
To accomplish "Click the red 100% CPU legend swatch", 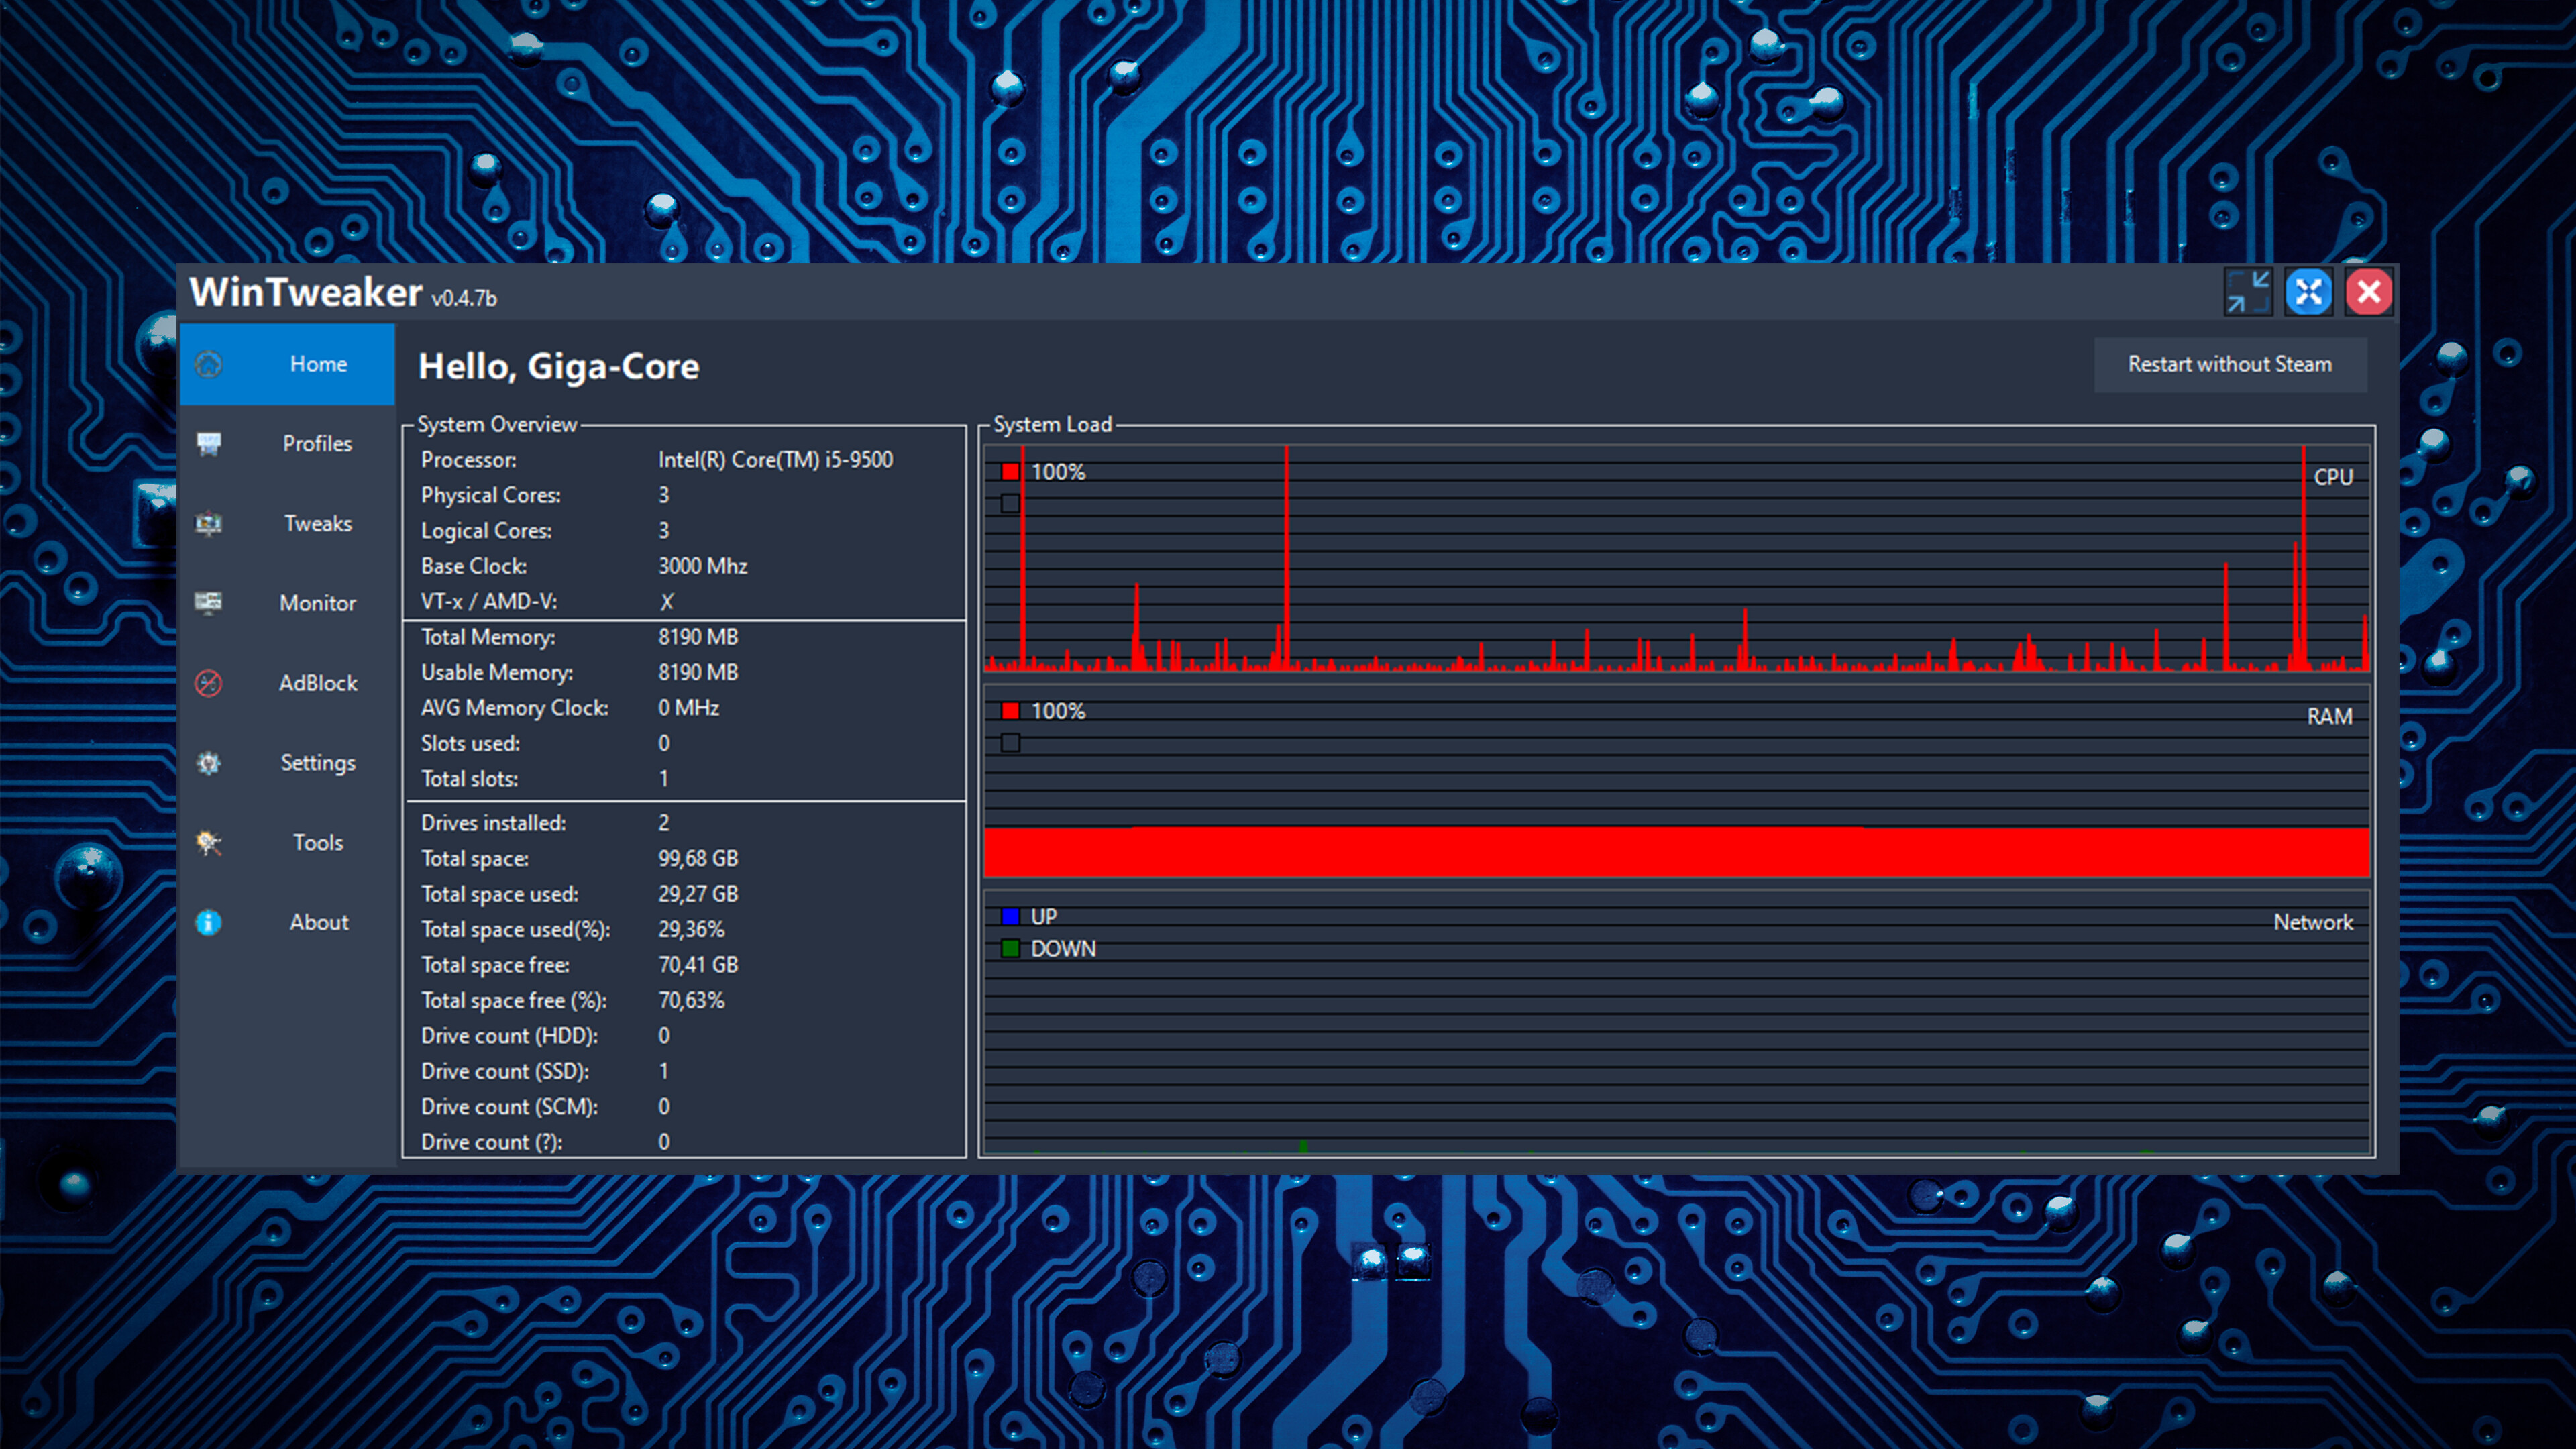I will click(1010, 470).
